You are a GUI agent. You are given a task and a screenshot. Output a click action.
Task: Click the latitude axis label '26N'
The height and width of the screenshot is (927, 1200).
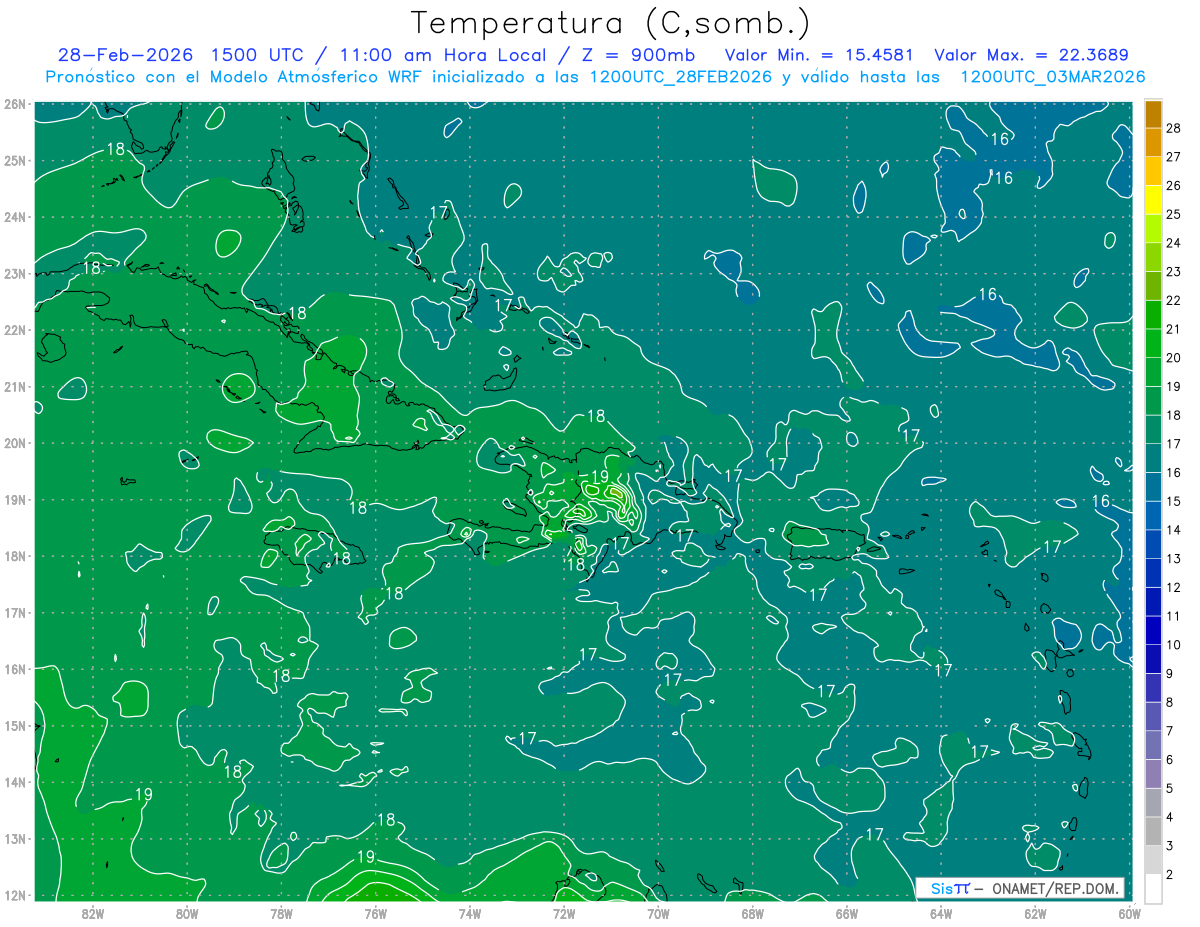coord(15,104)
